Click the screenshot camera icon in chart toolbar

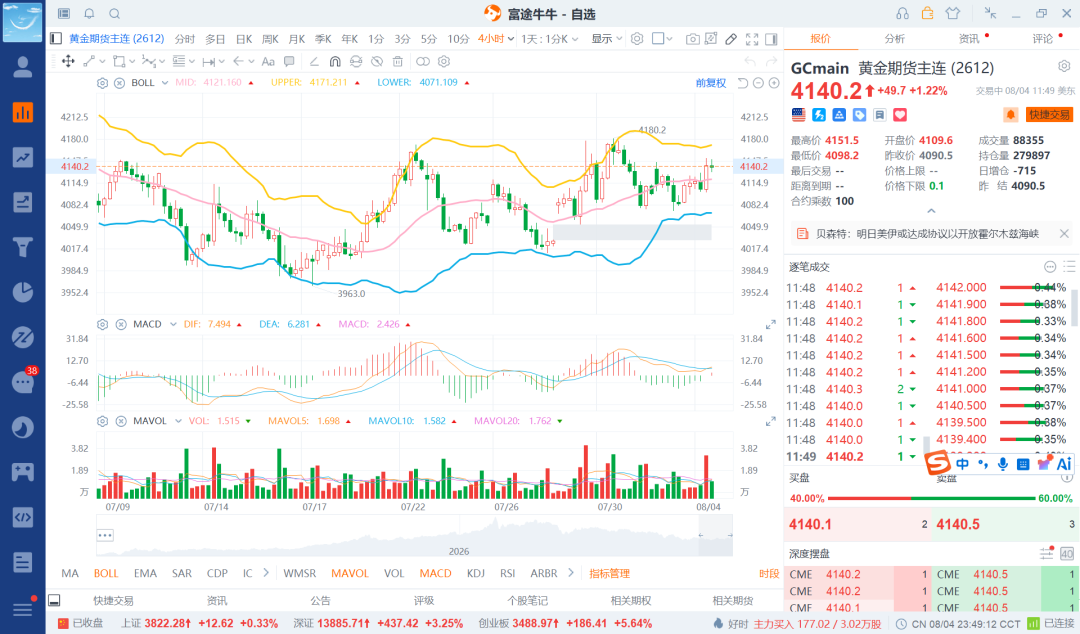(x=692, y=39)
